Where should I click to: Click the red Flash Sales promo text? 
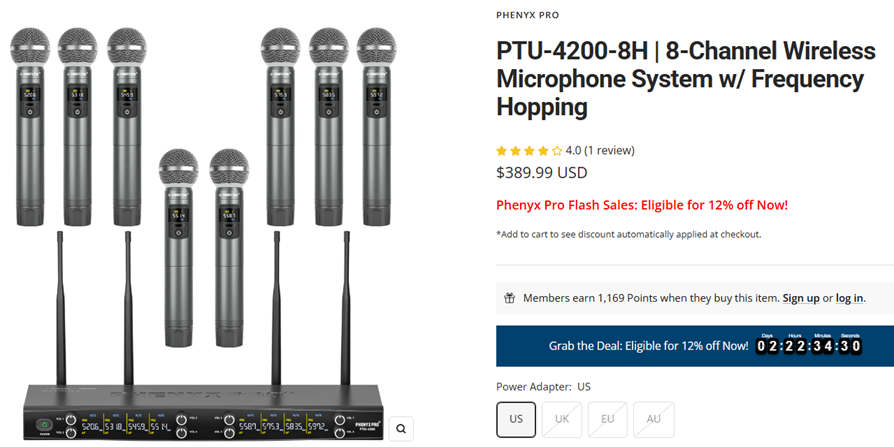pos(642,205)
